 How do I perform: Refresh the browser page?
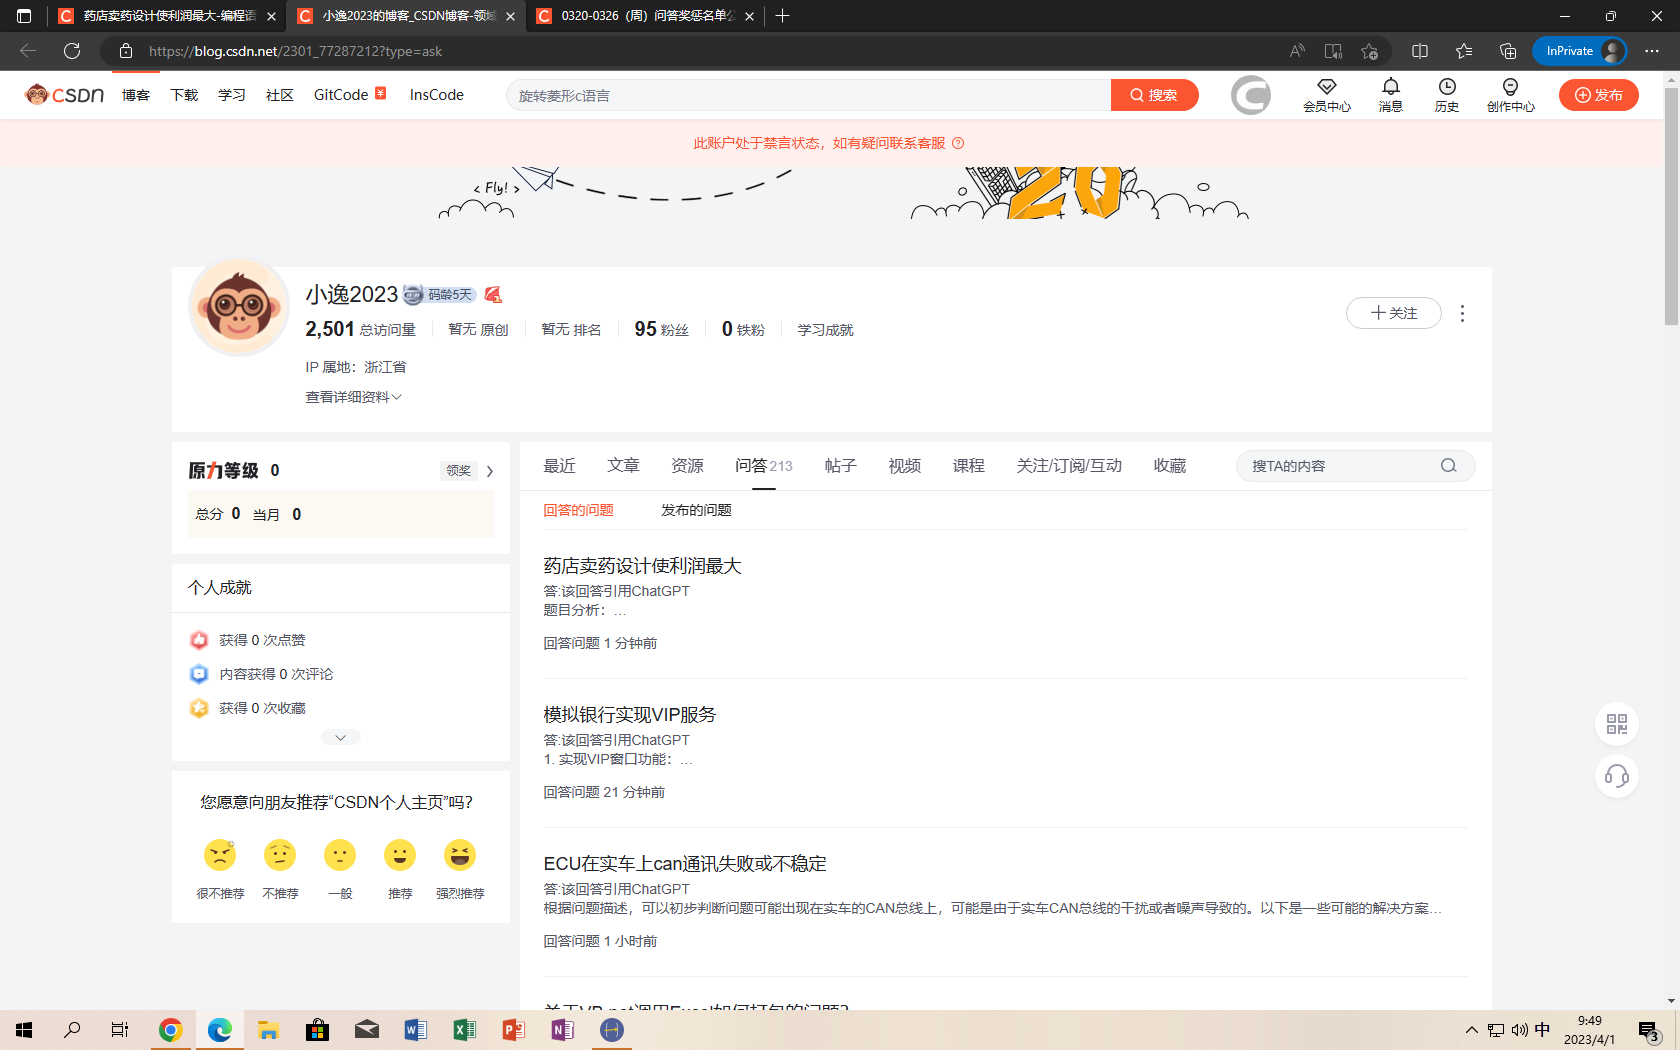(72, 51)
